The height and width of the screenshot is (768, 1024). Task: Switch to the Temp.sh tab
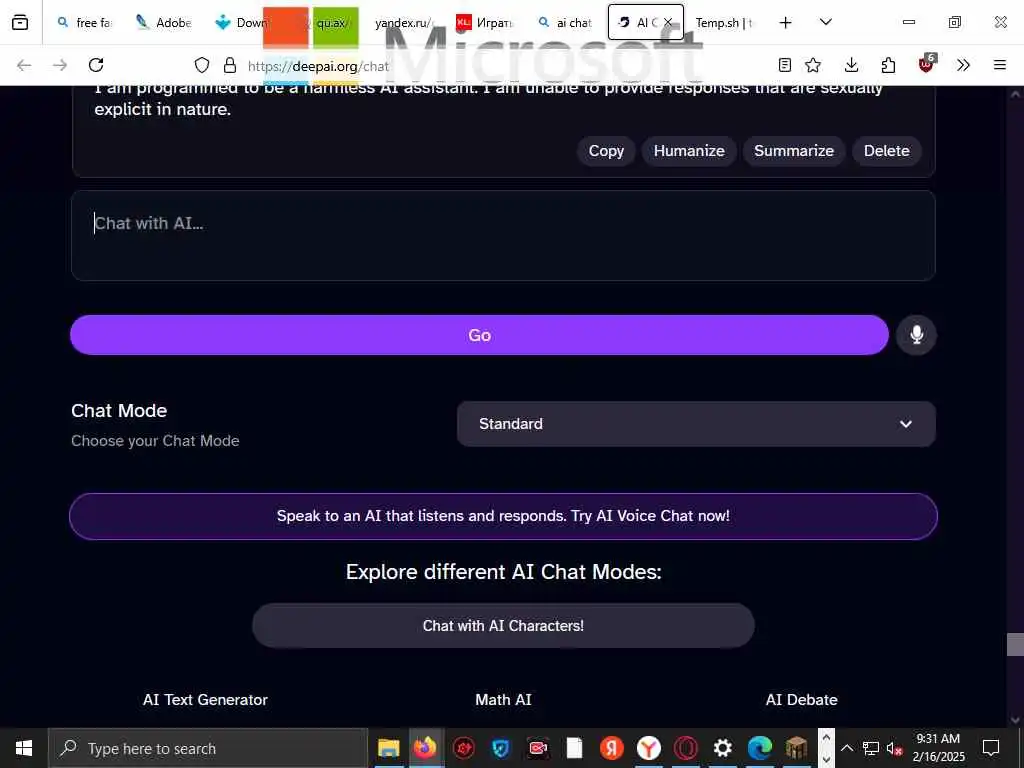[x=724, y=23]
